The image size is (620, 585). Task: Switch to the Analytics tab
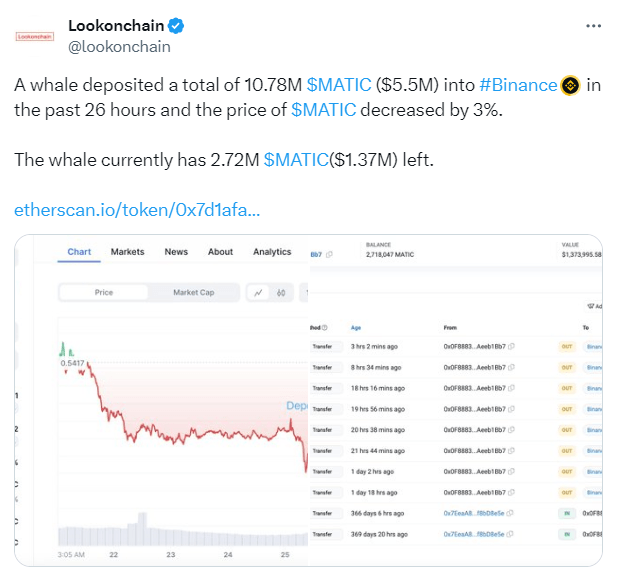272,252
